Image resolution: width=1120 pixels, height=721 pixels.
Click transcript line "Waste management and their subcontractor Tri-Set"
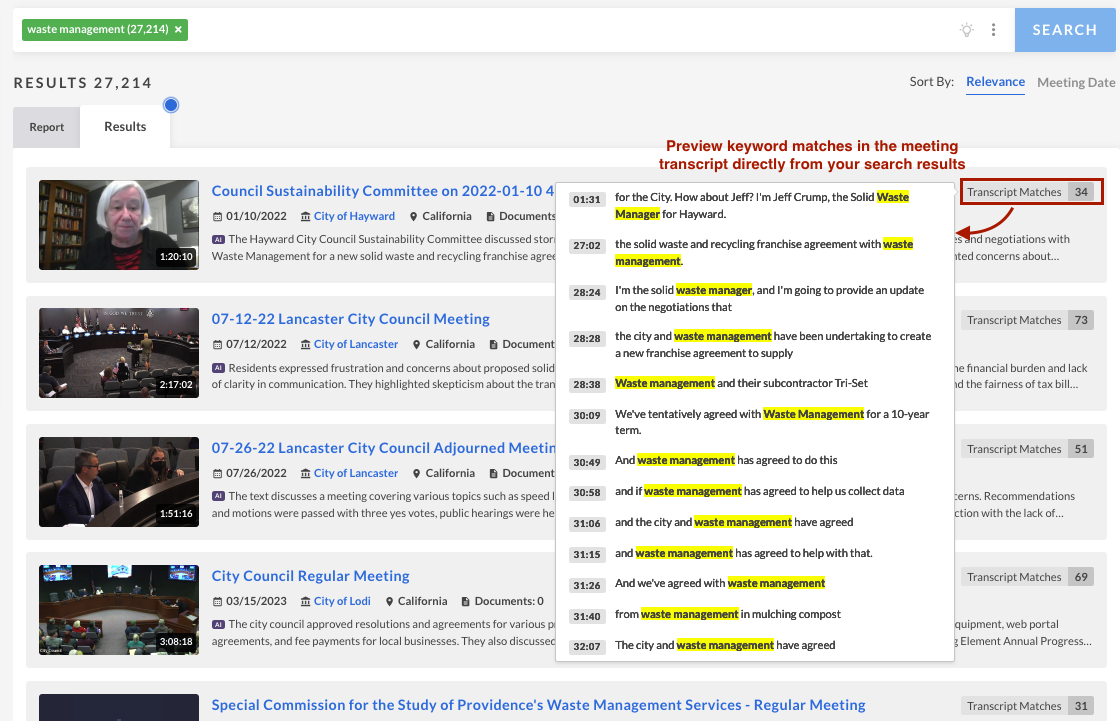(x=741, y=383)
